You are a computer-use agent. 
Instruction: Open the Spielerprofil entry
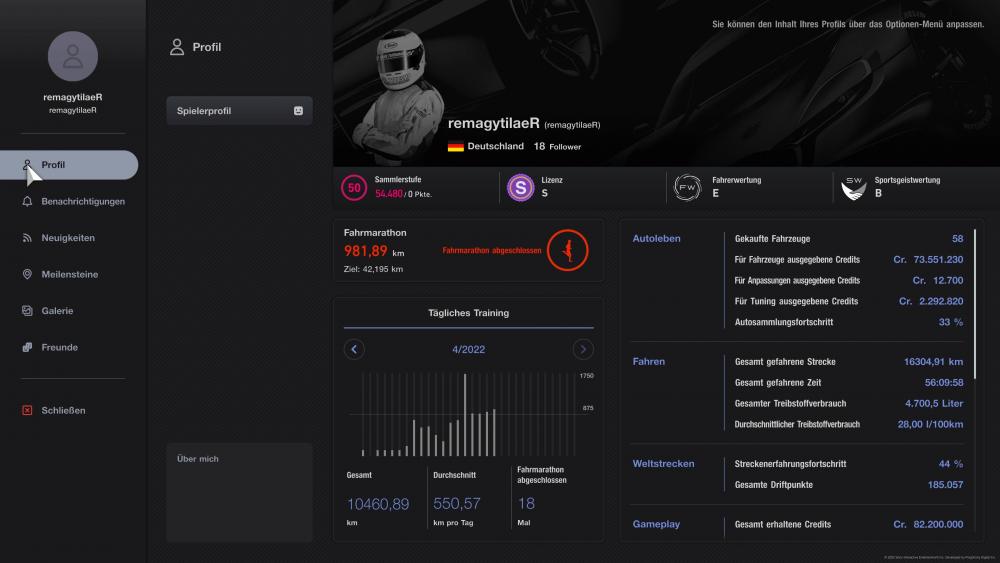pyautogui.click(x=239, y=111)
